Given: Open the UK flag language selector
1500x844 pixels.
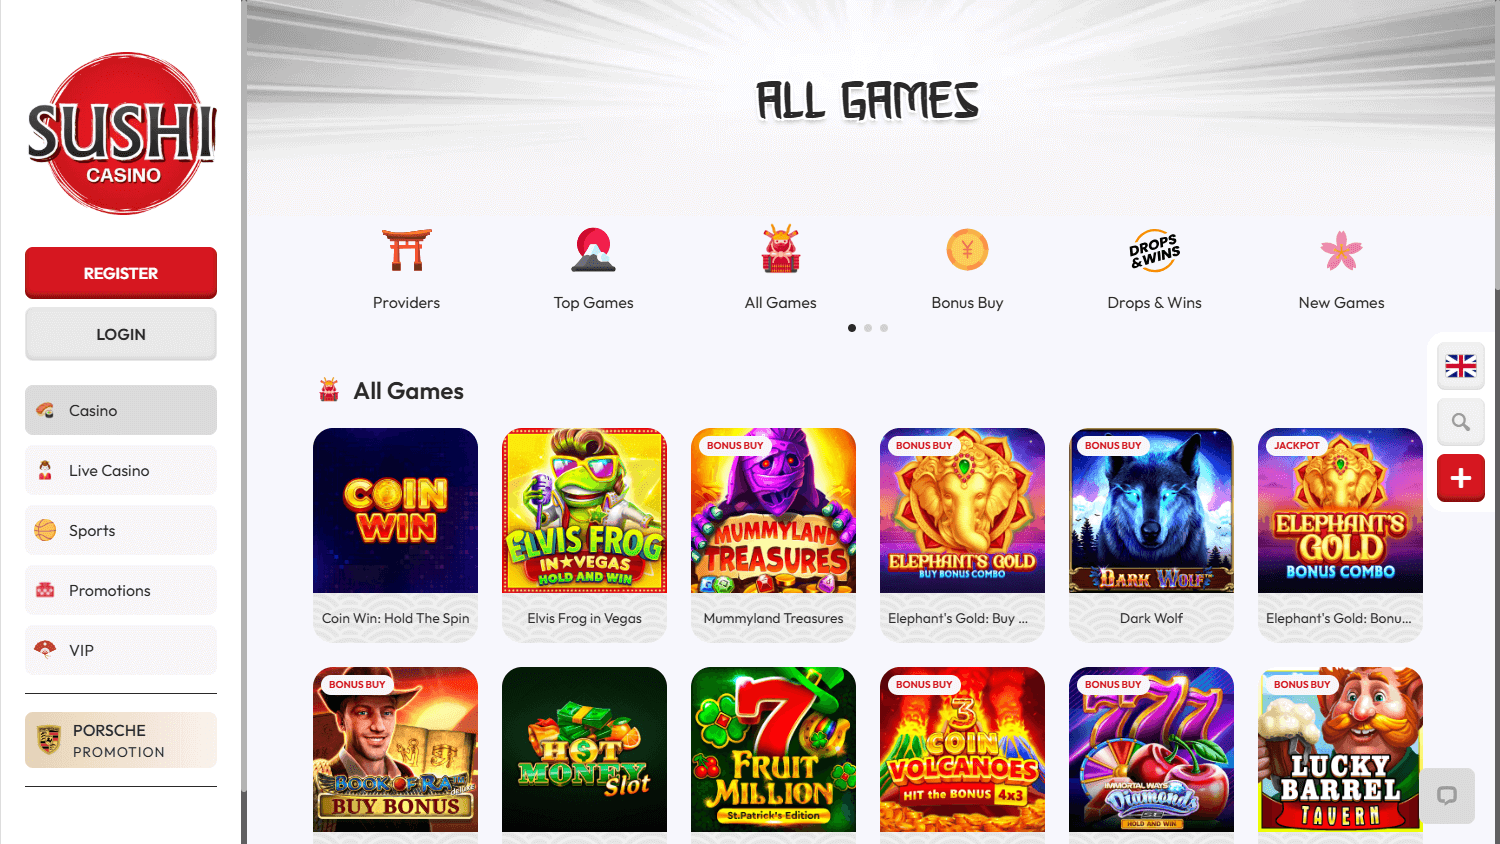Looking at the screenshot, I should click(x=1461, y=366).
